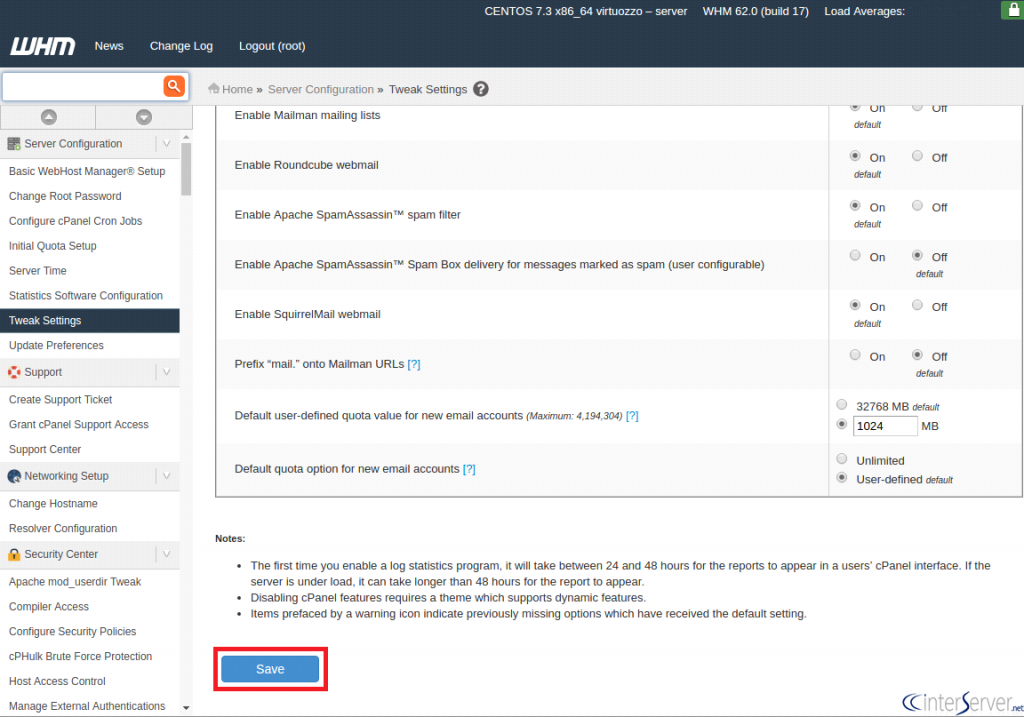Click the sidebar expand-all down arrow icon
The image size is (1024, 717).
(x=143, y=117)
